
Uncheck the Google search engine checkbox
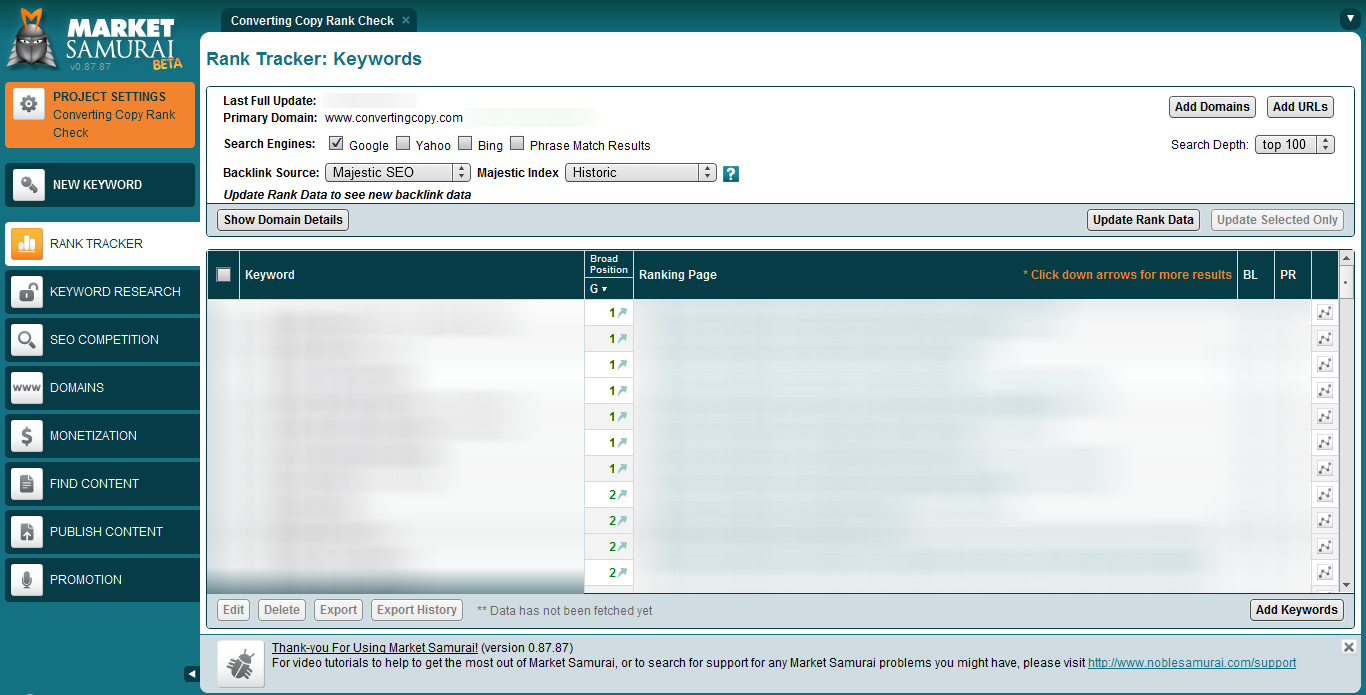[x=336, y=143]
